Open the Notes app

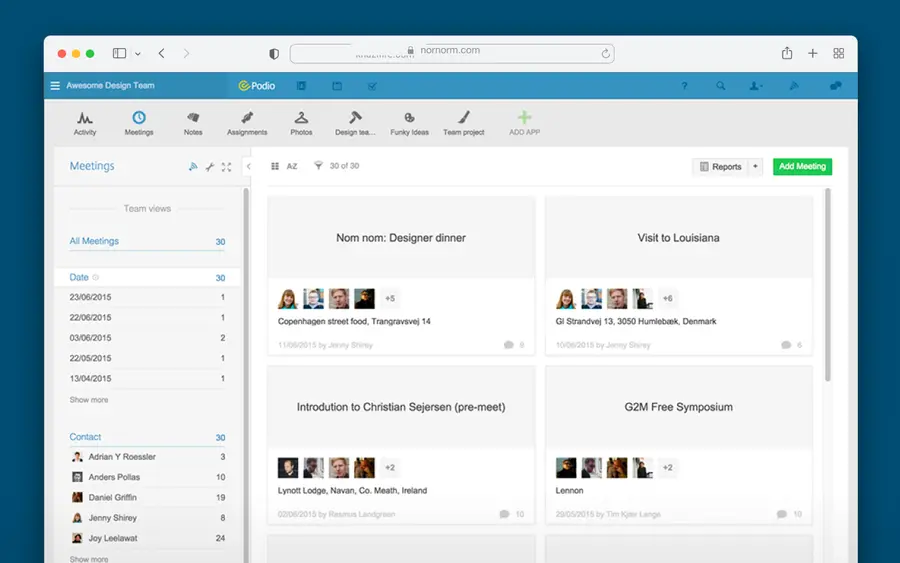pyautogui.click(x=193, y=123)
